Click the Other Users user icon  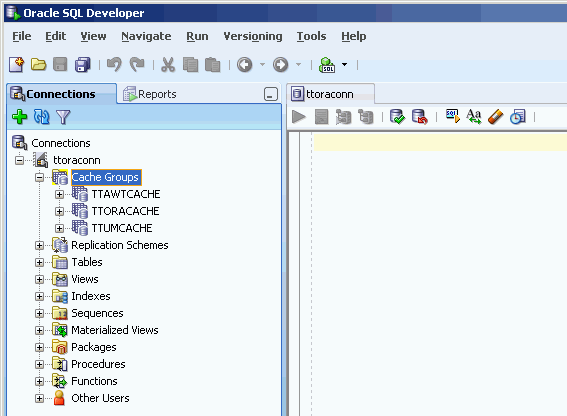[59, 398]
